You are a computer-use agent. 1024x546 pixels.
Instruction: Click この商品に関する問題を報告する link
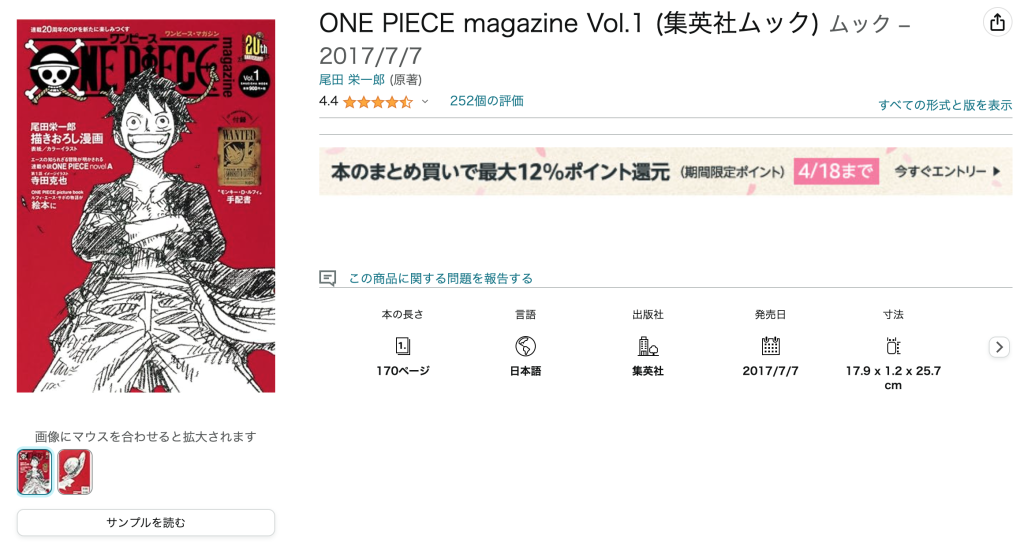(441, 278)
